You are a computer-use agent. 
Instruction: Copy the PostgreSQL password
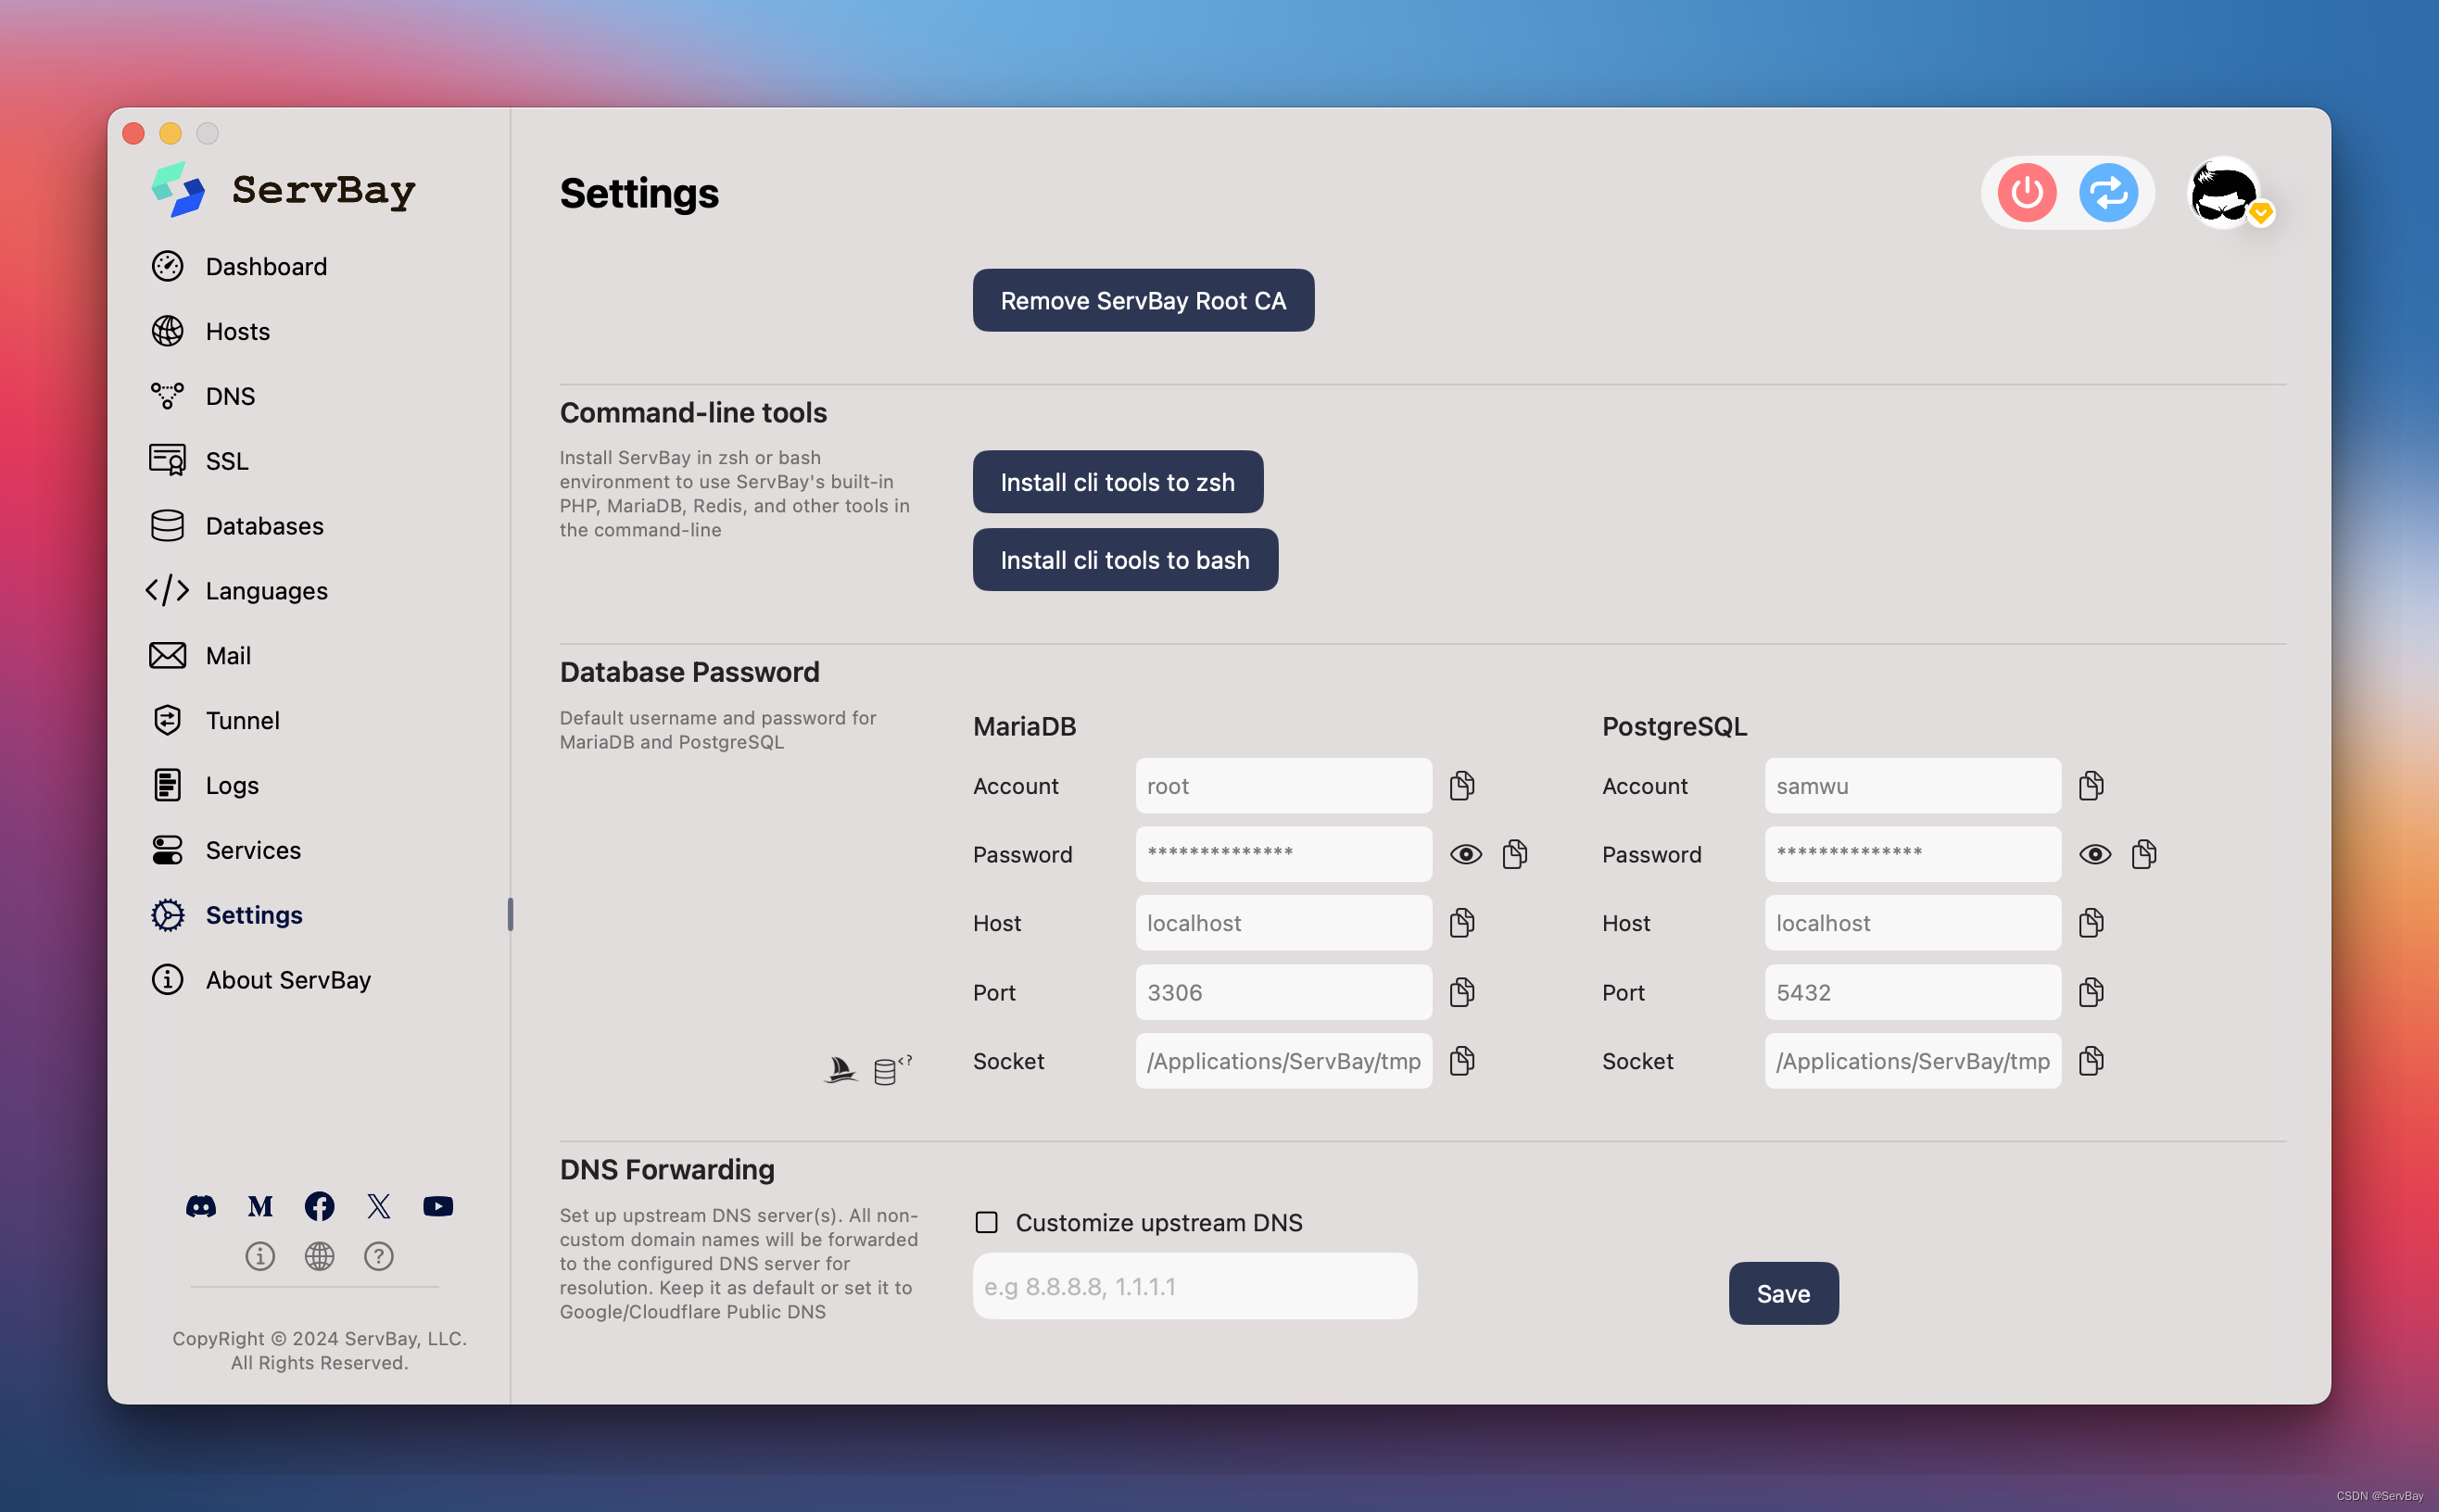pos(2144,854)
